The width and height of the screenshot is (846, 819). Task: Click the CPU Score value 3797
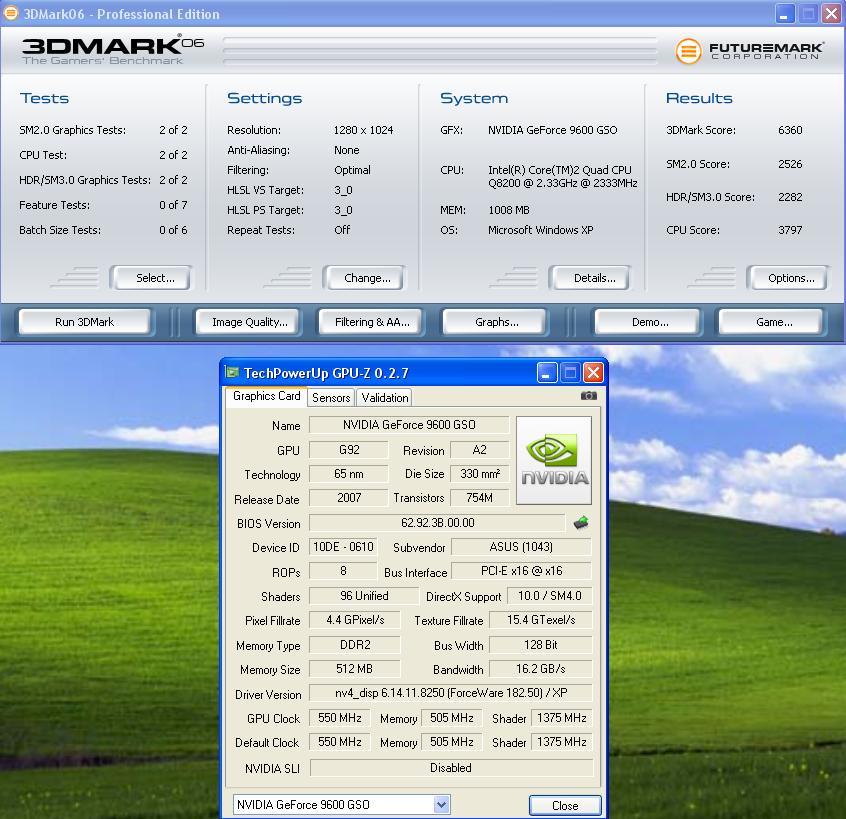click(790, 230)
